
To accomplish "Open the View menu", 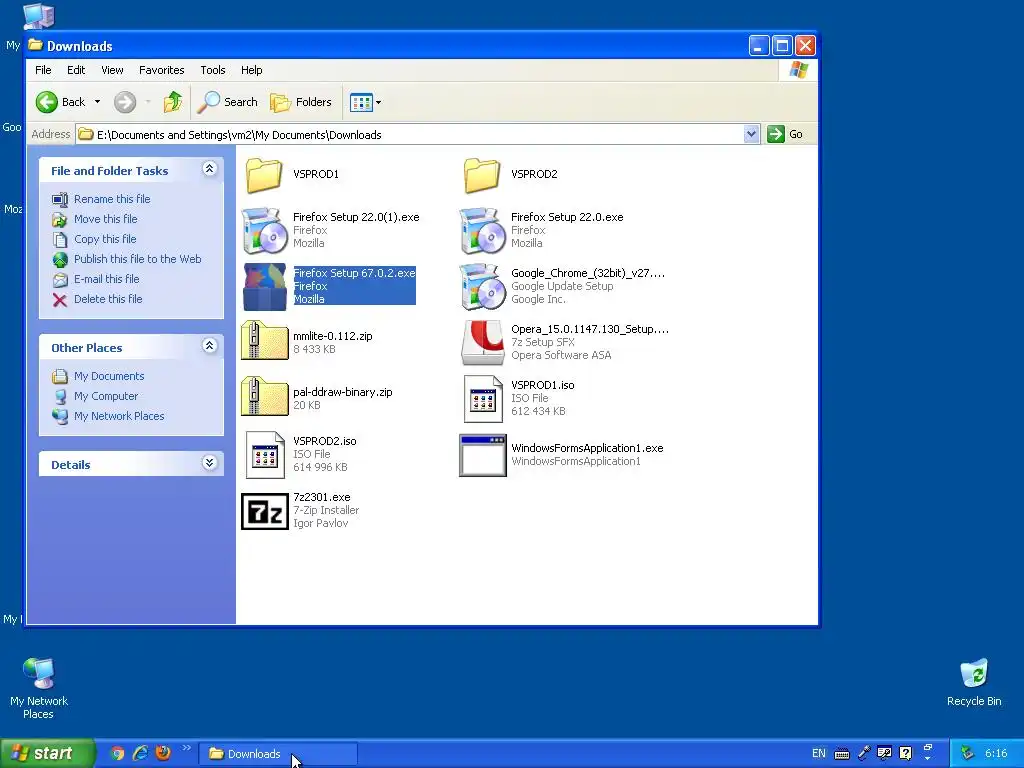I will [112, 70].
